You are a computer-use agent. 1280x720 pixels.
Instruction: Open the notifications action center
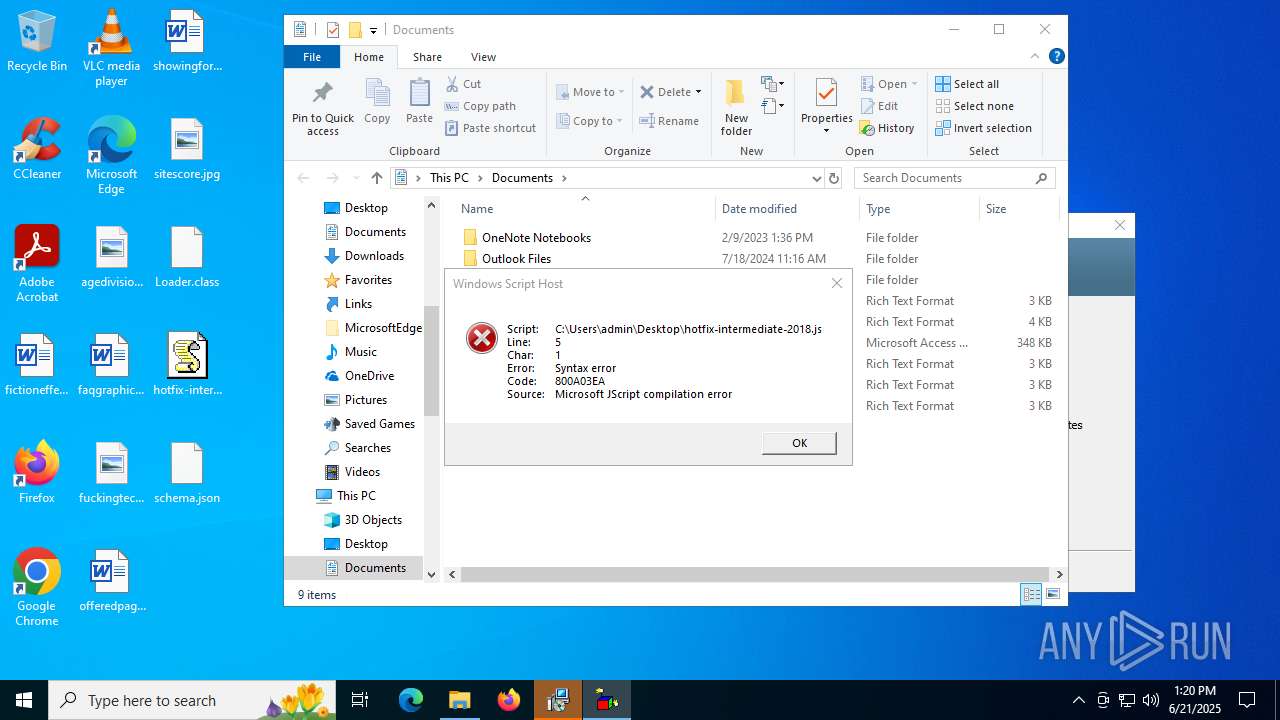click(x=1247, y=700)
